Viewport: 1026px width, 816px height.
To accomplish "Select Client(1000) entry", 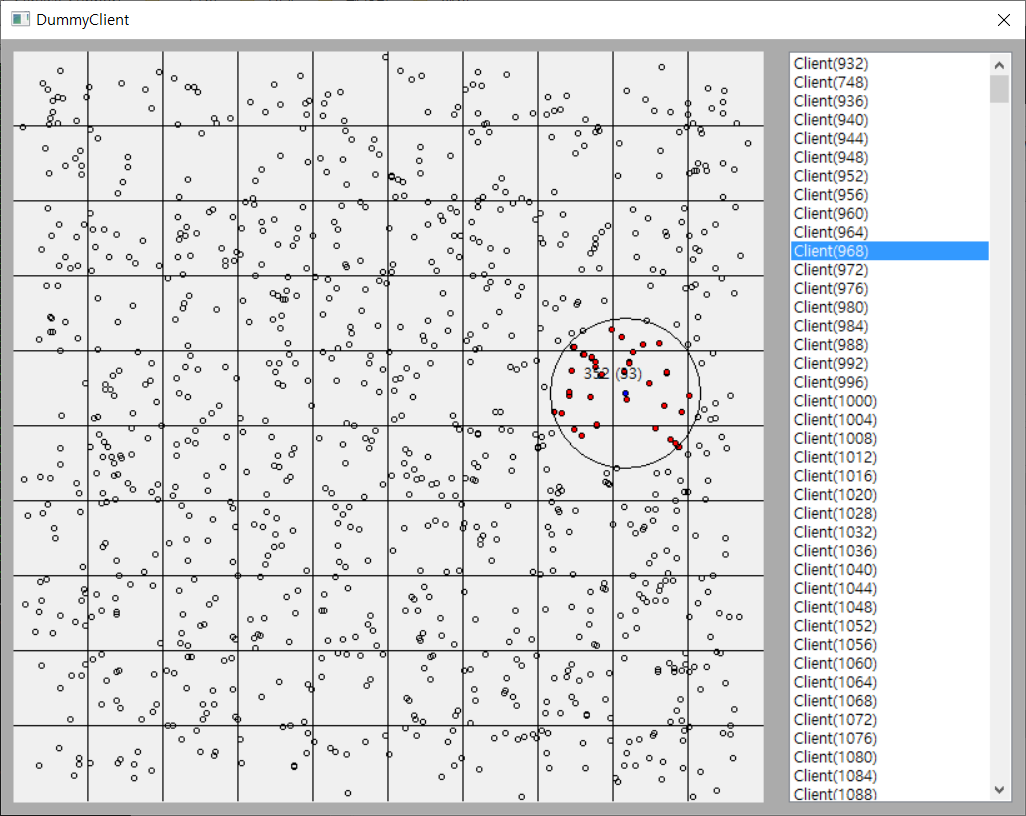I will point(889,401).
